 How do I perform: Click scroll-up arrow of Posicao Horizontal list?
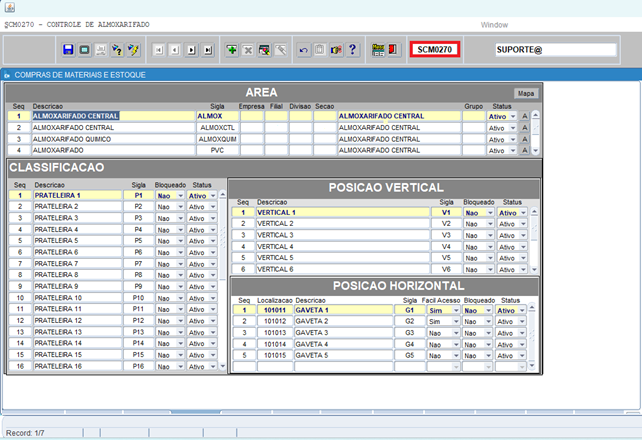[x=532, y=307]
